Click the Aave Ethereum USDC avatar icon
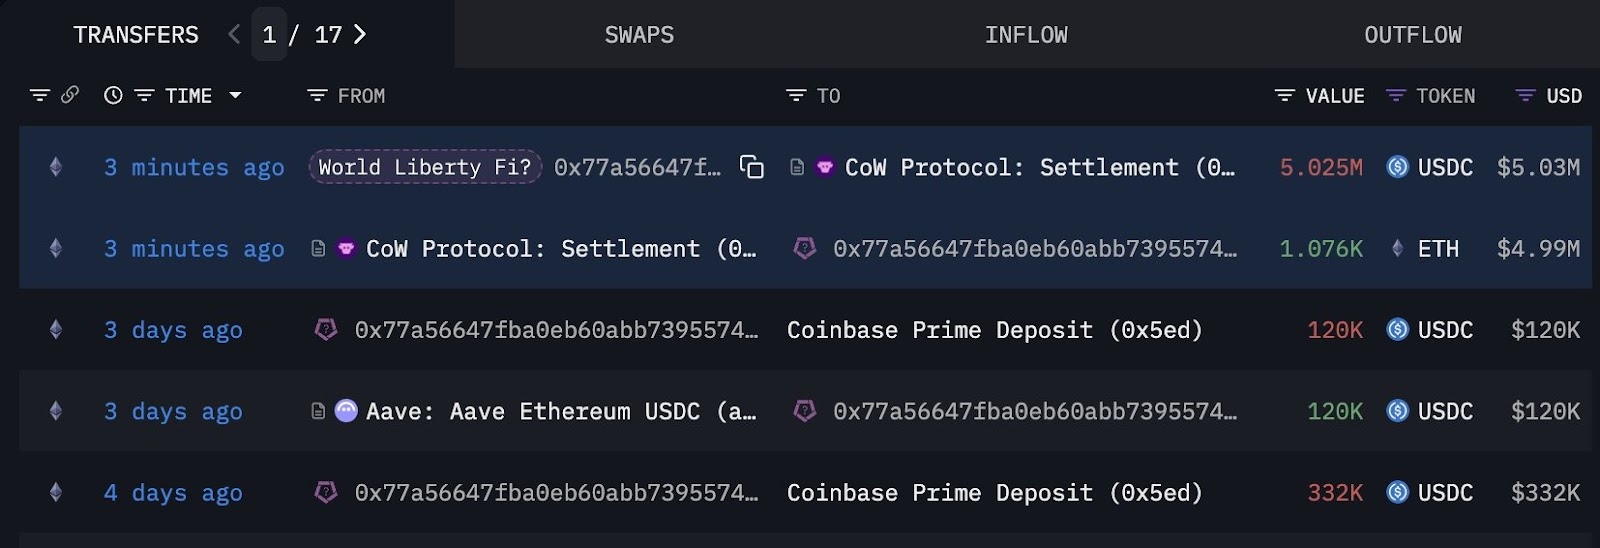1600x548 pixels. [x=346, y=411]
